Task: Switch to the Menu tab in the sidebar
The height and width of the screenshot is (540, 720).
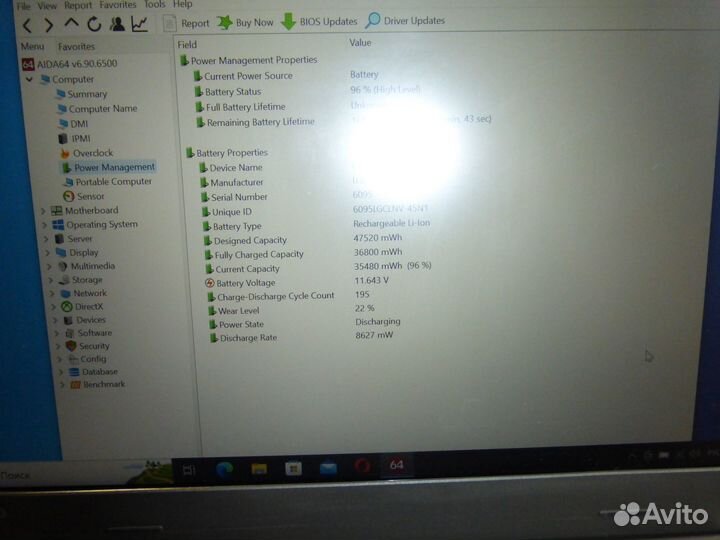Action: tap(33, 46)
